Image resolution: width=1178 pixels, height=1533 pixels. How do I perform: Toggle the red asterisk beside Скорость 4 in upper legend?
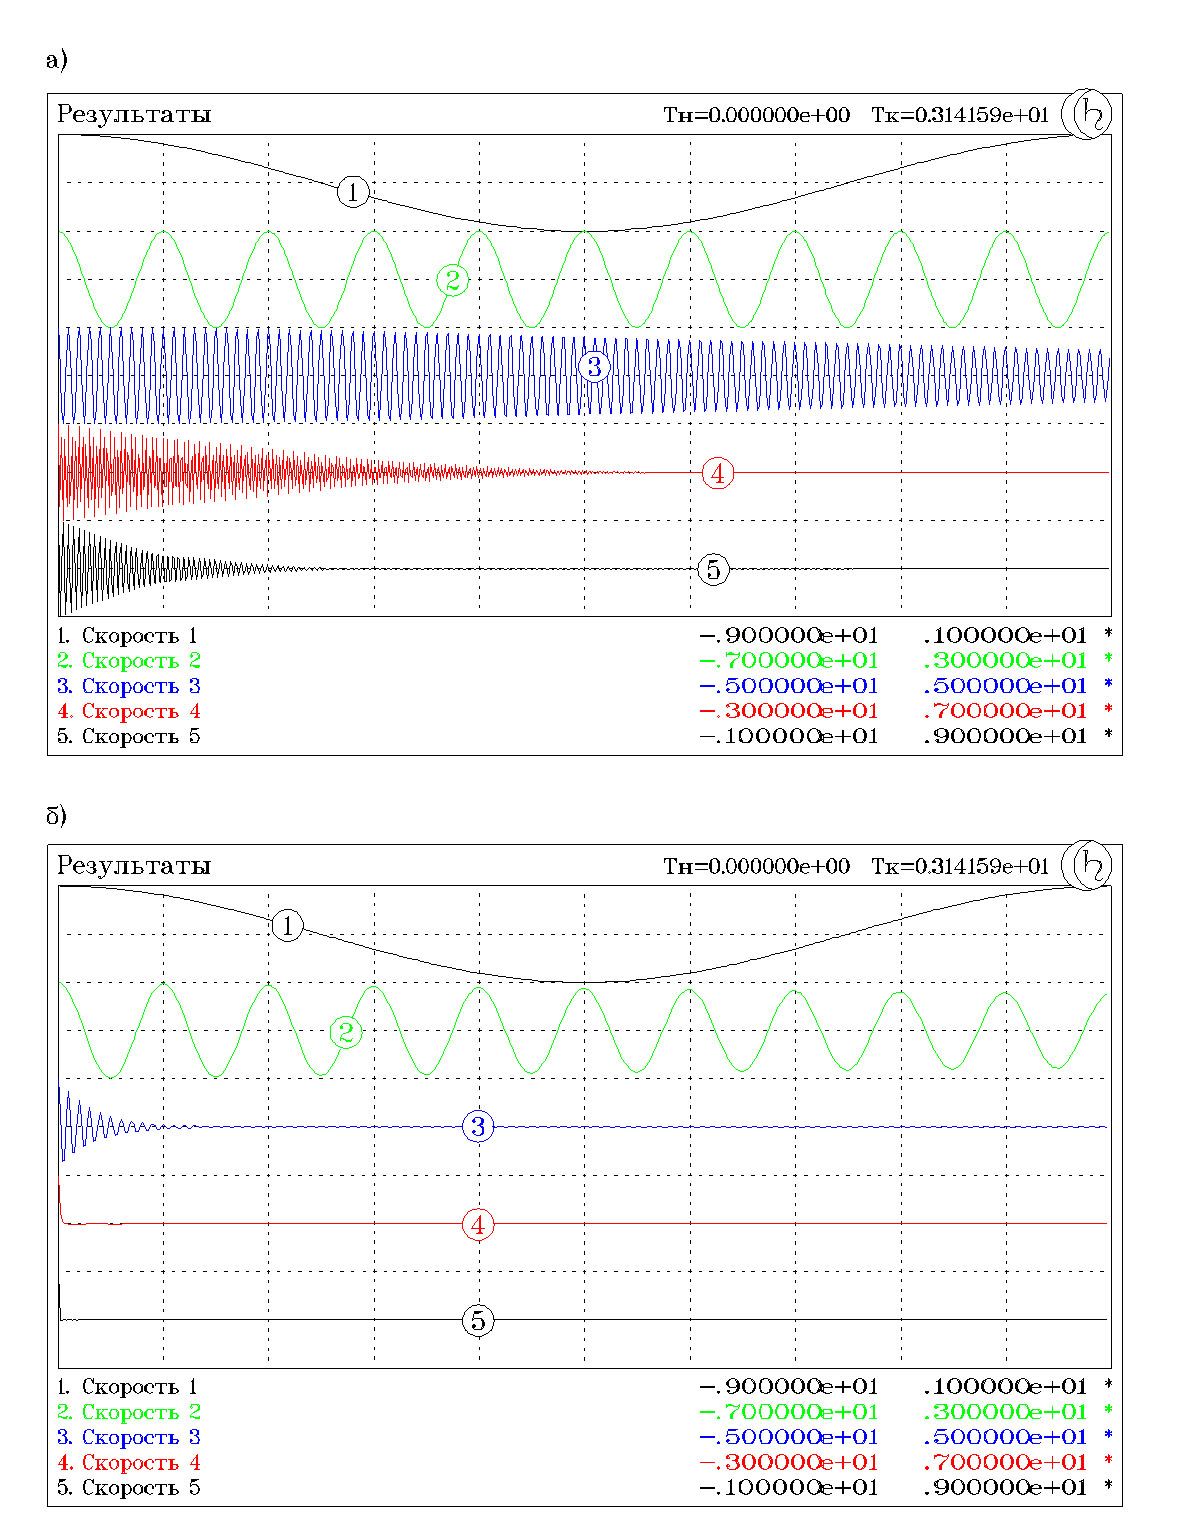click(1107, 711)
